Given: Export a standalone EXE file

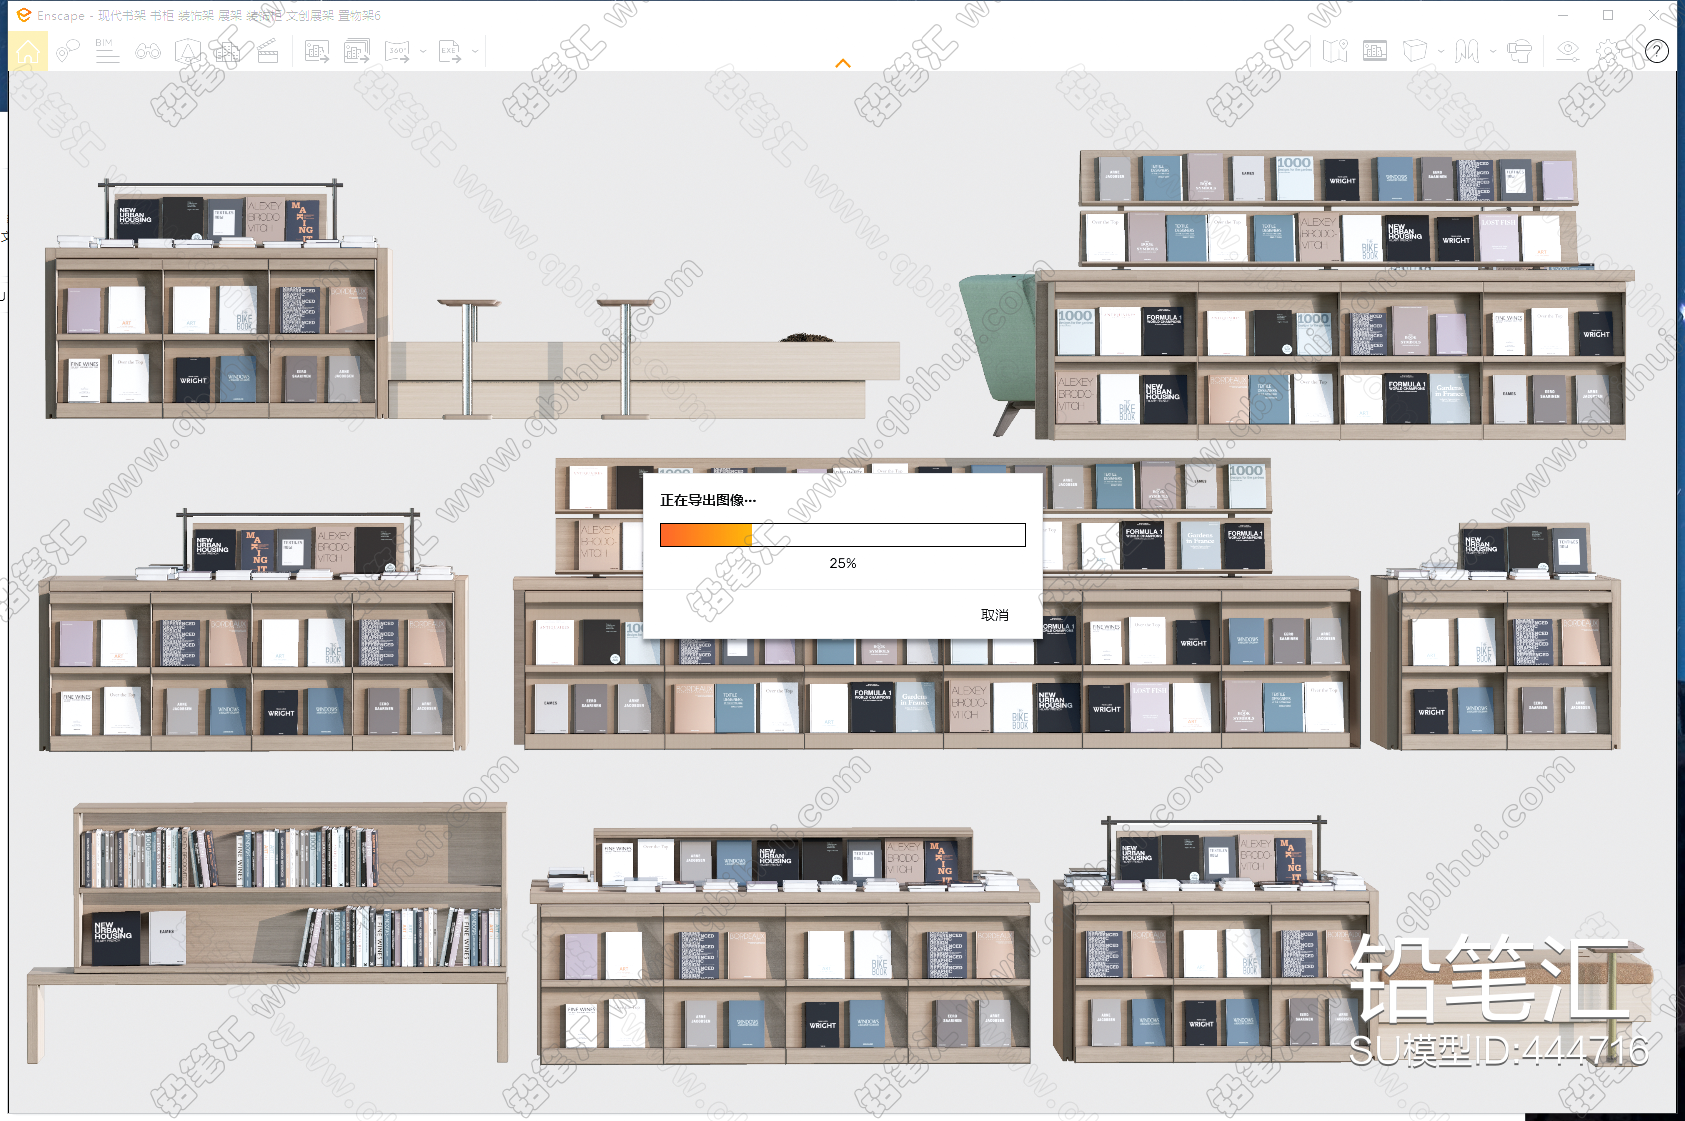Looking at the screenshot, I should tap(451, 51).
